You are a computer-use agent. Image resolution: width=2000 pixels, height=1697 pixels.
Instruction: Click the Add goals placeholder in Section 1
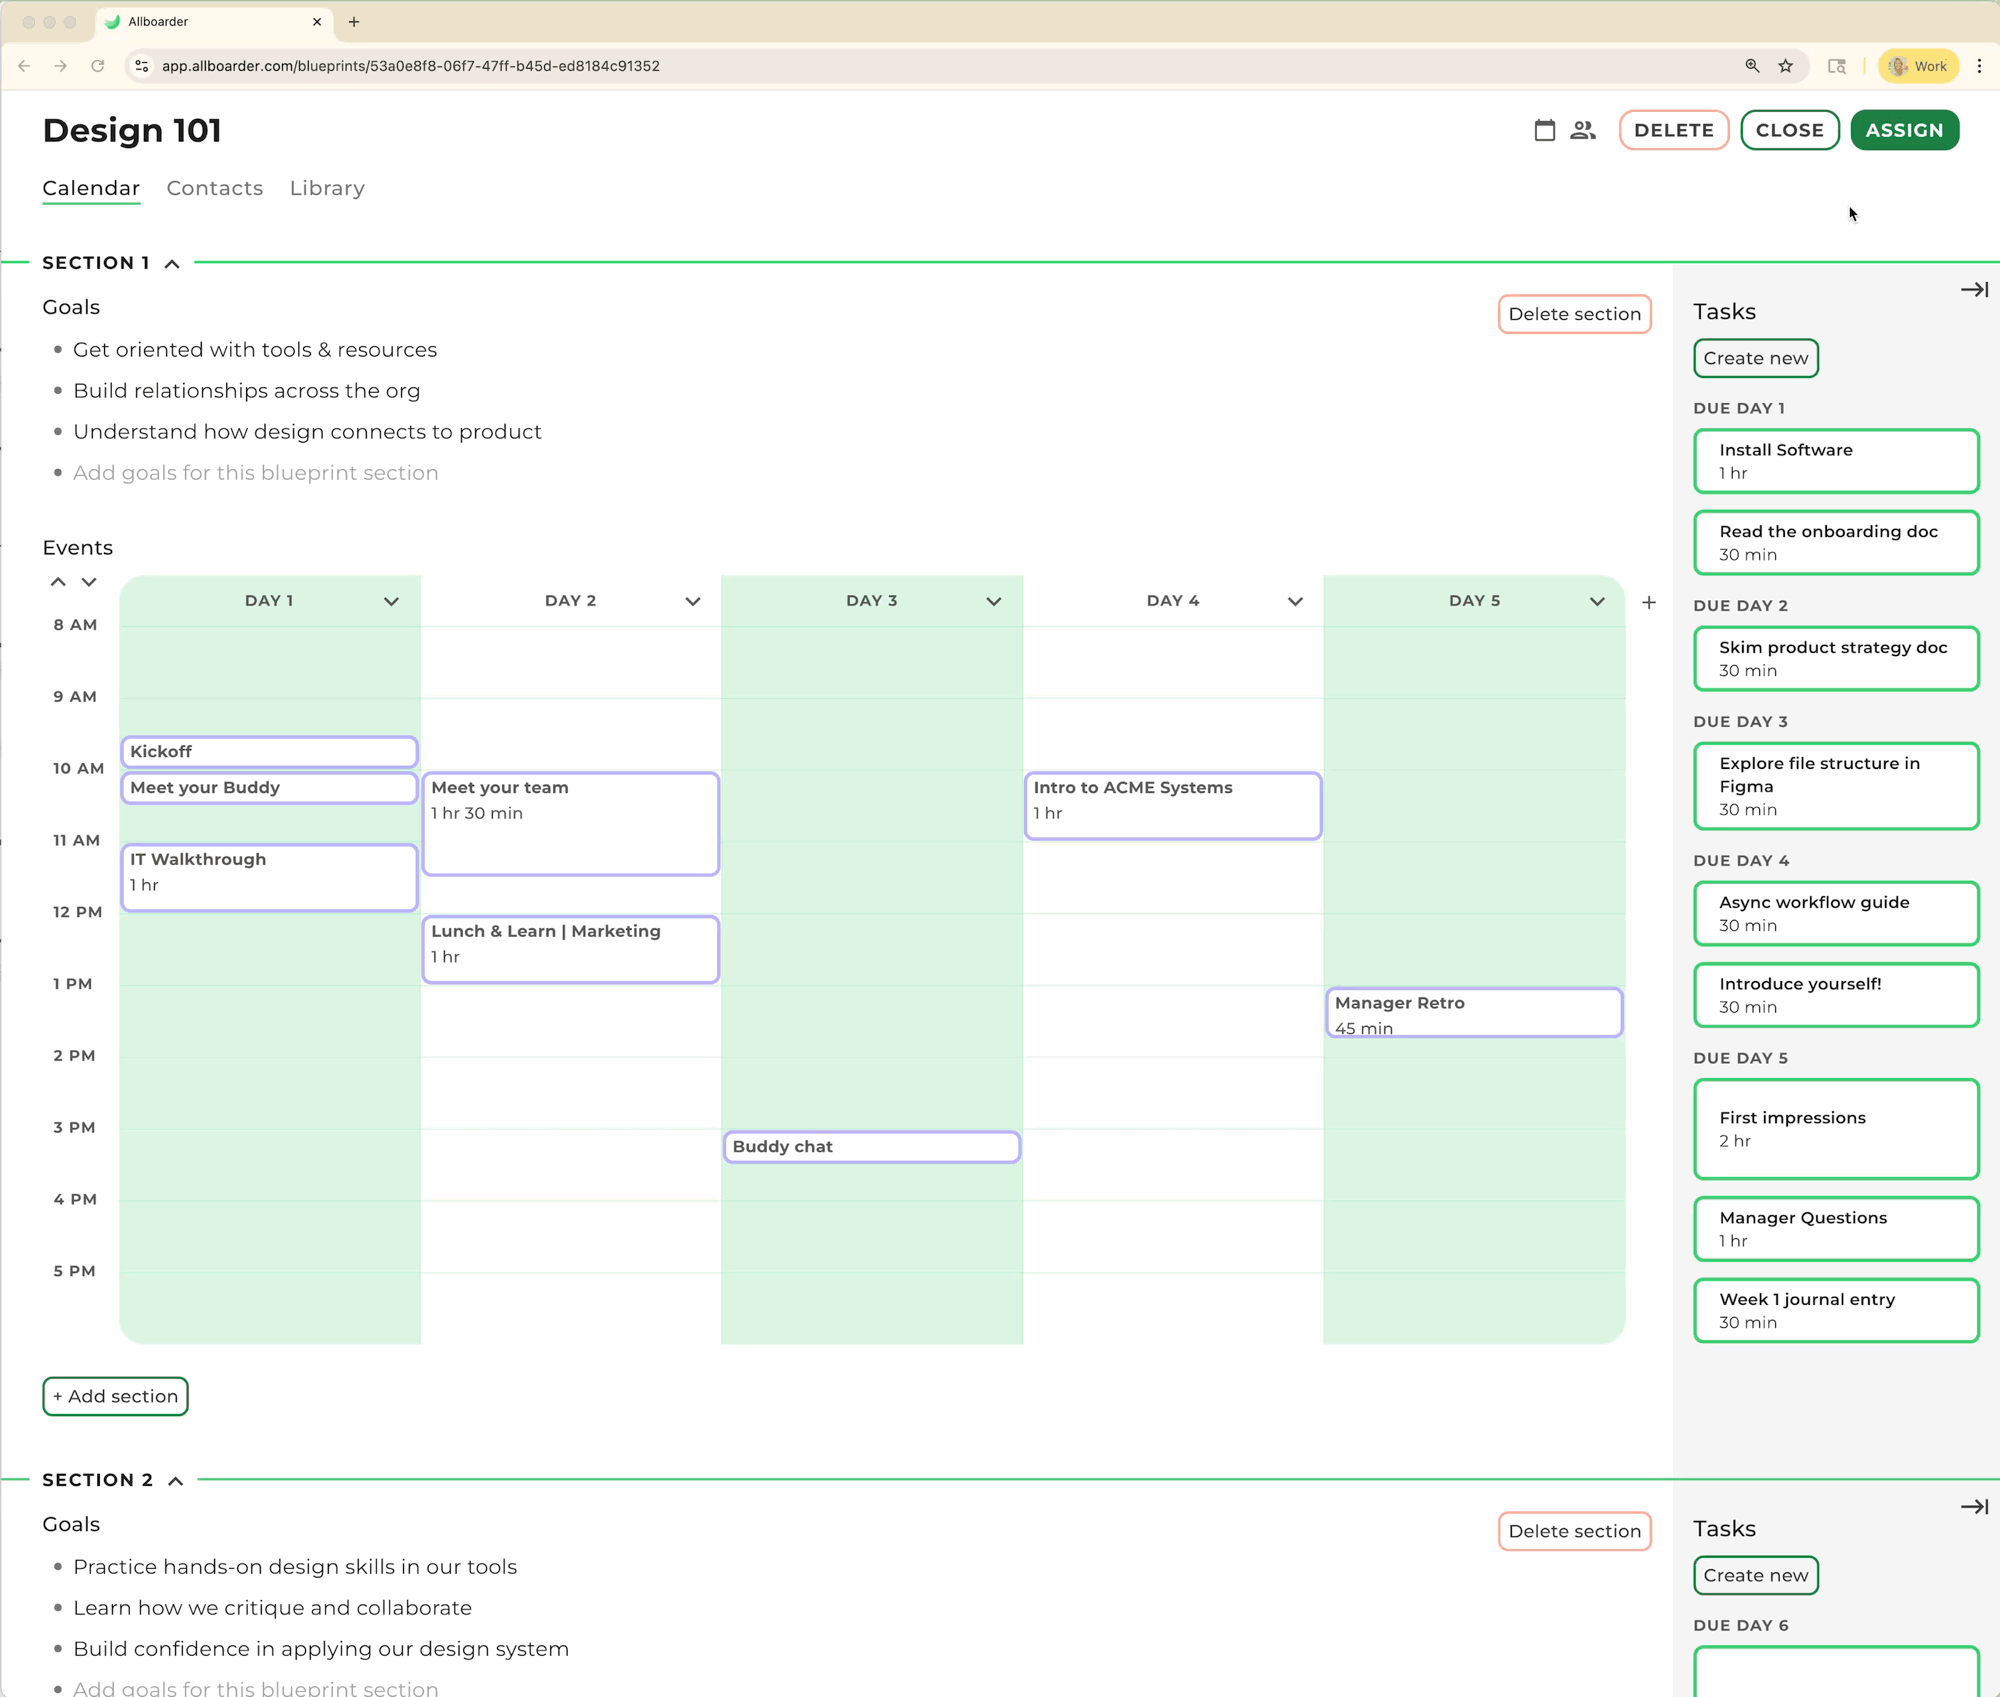(x=255, y=473)
